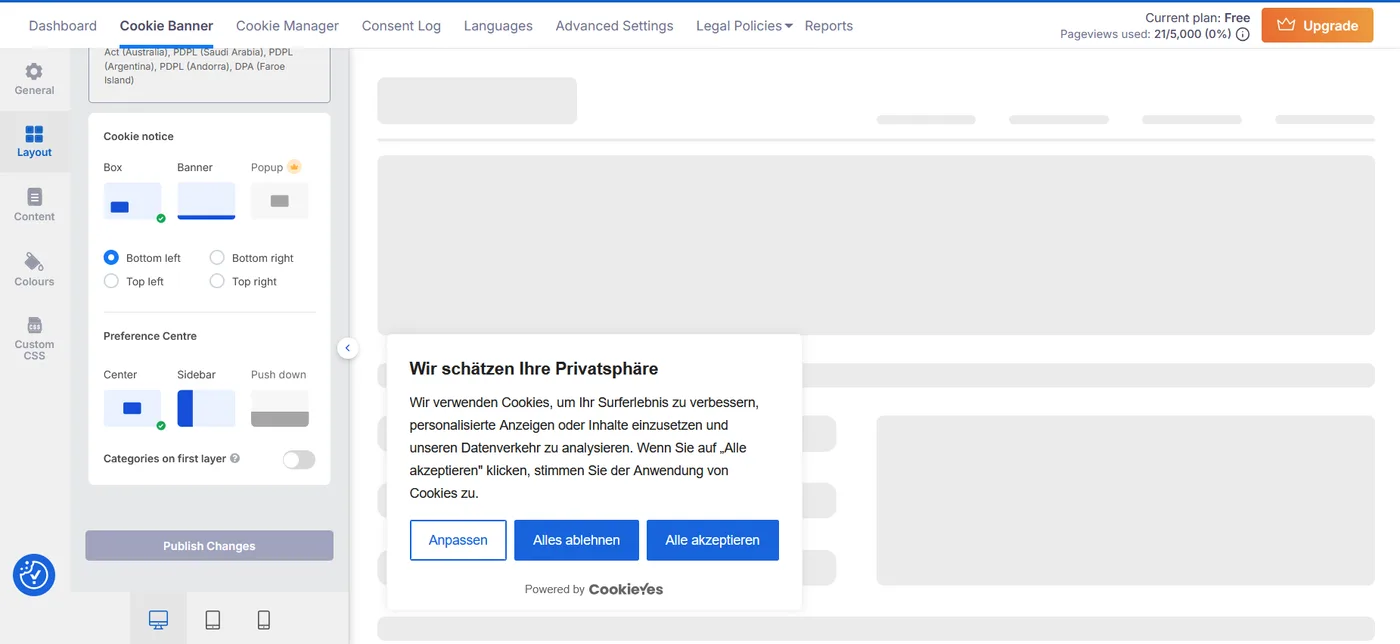Open the Reports tab
The image size is (1400, 644).
coord(829,26)
